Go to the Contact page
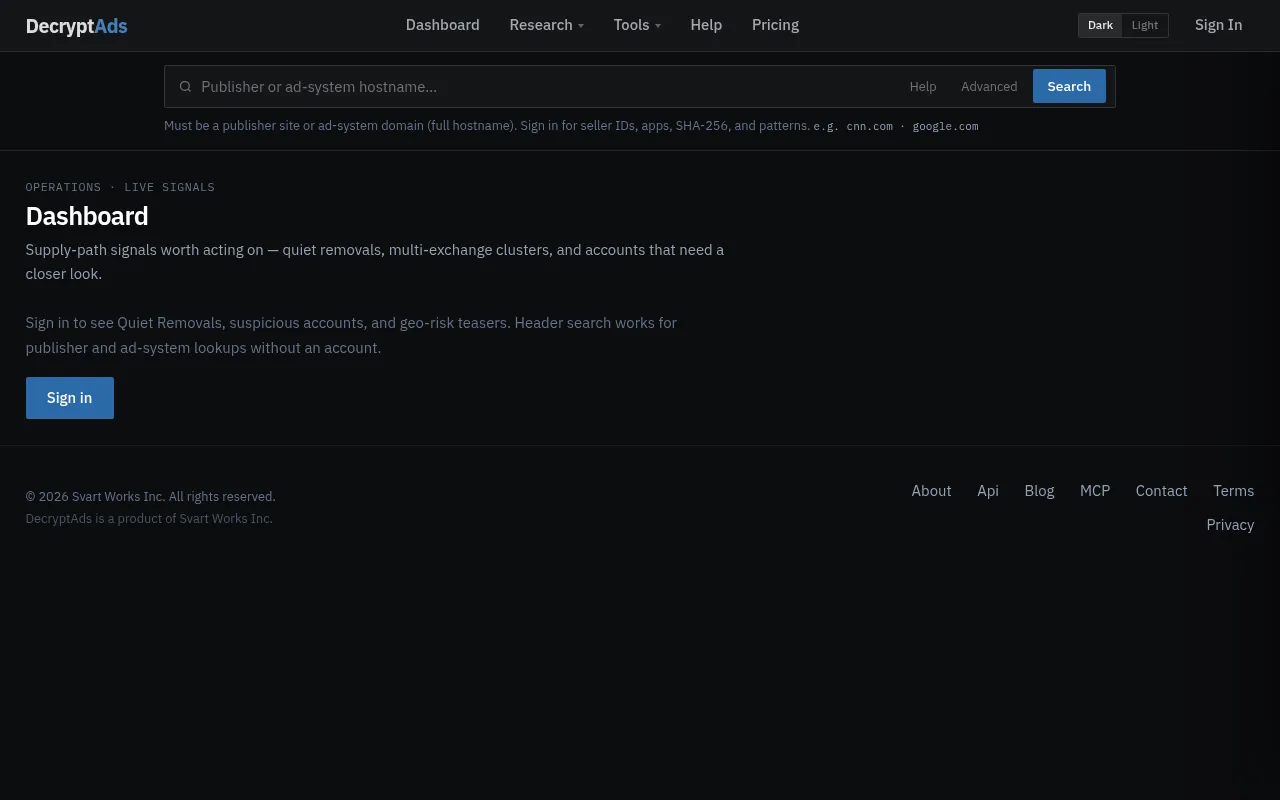Screen dimensions: 1280x800 1161,491
